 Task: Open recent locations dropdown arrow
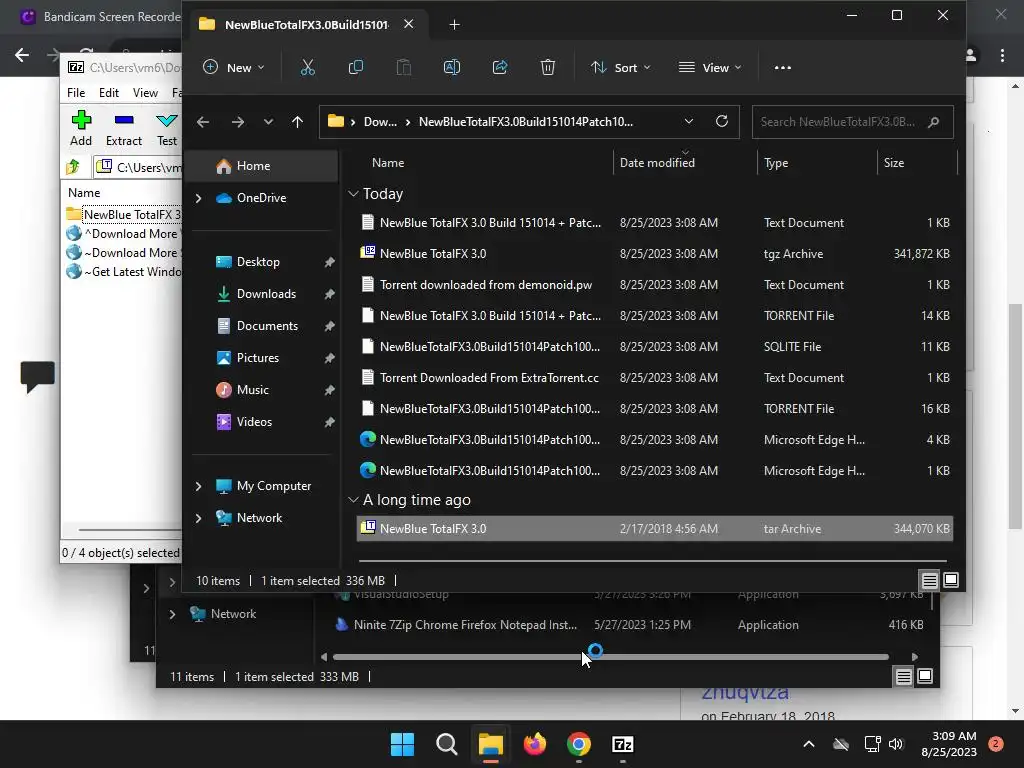point(268,122)
